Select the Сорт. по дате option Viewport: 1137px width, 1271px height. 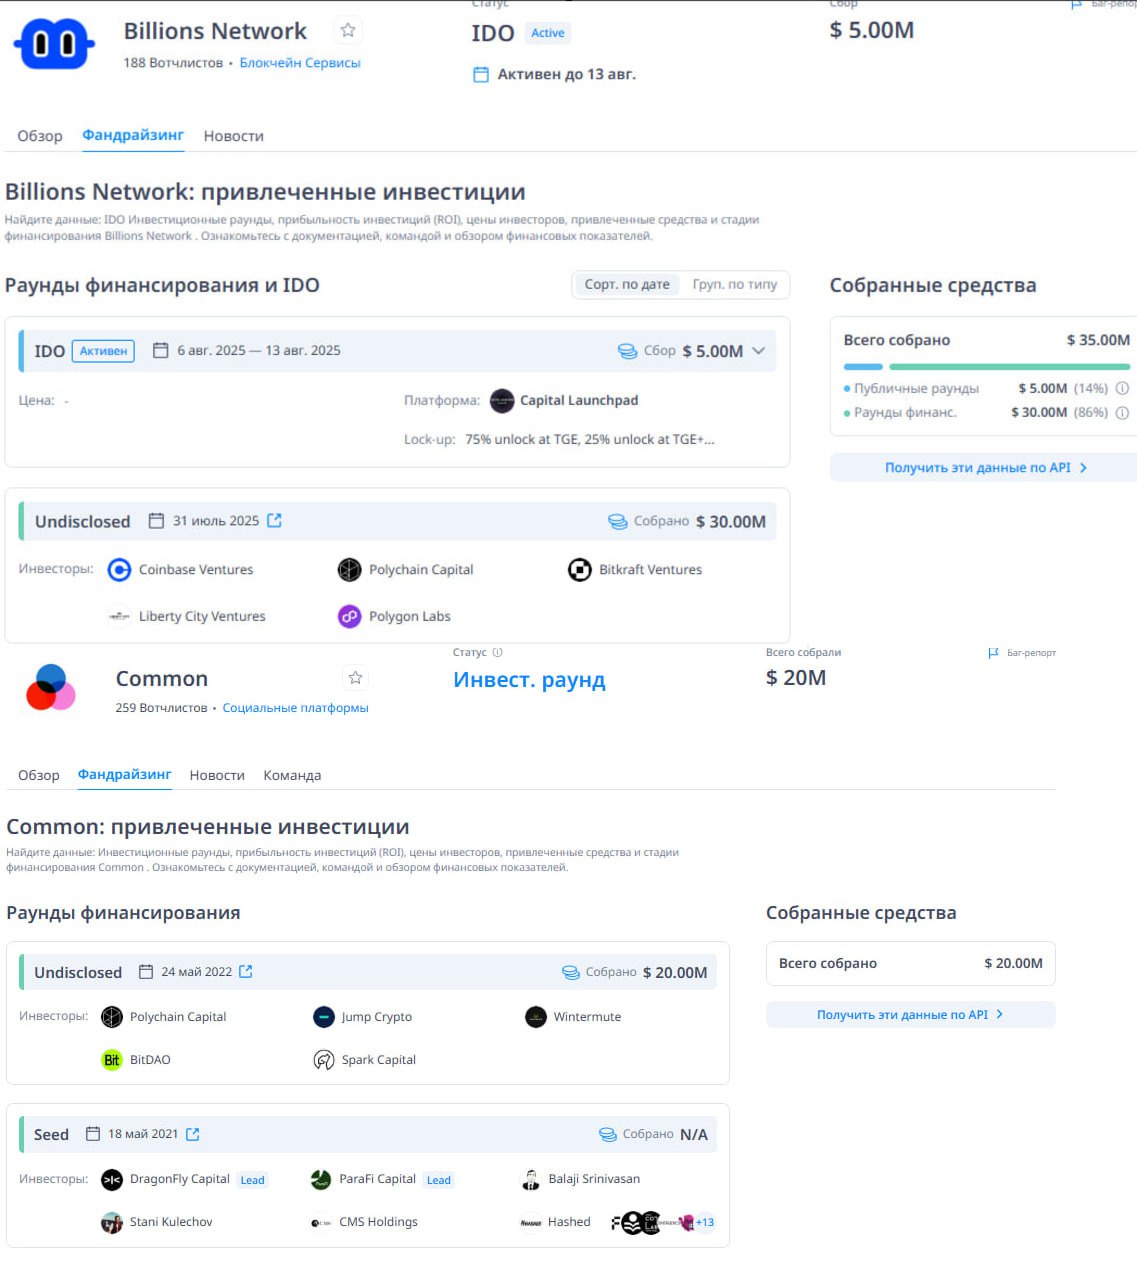627,284
